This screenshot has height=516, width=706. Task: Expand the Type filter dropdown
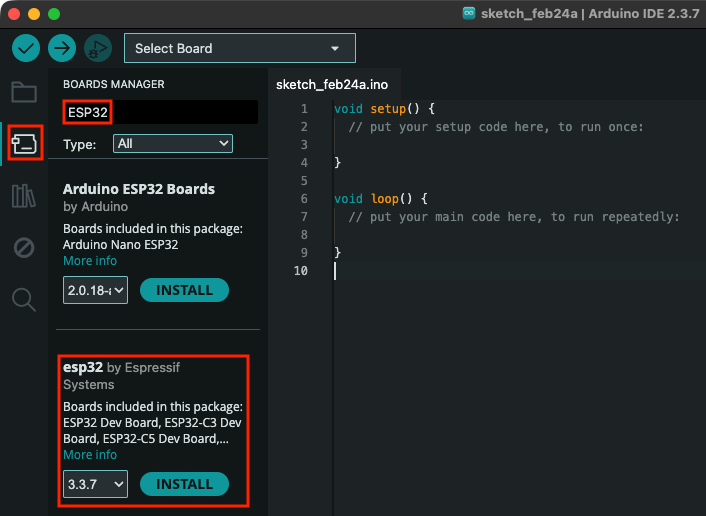point(172,144)
